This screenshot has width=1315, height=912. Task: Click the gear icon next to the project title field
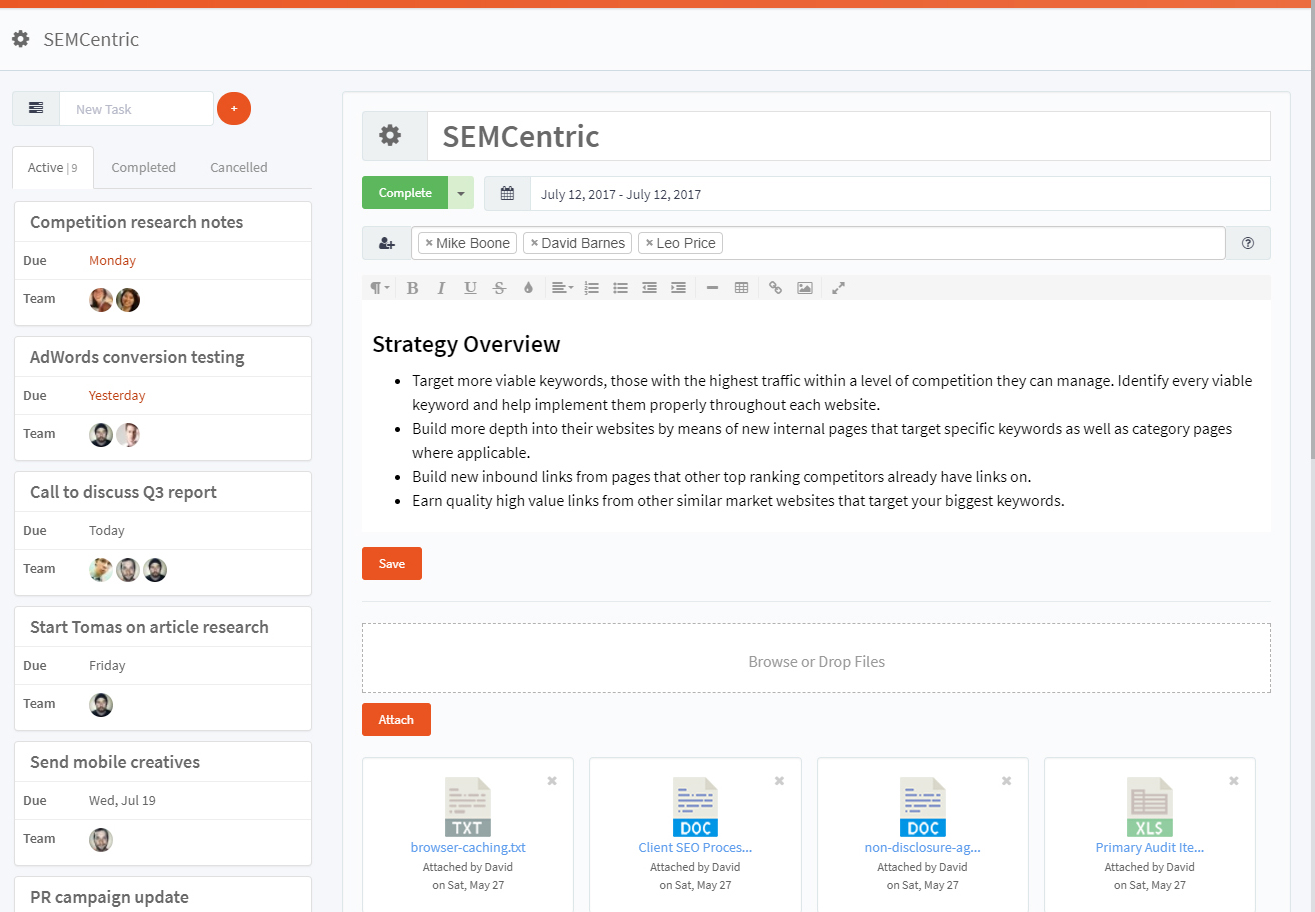(390, 136)
